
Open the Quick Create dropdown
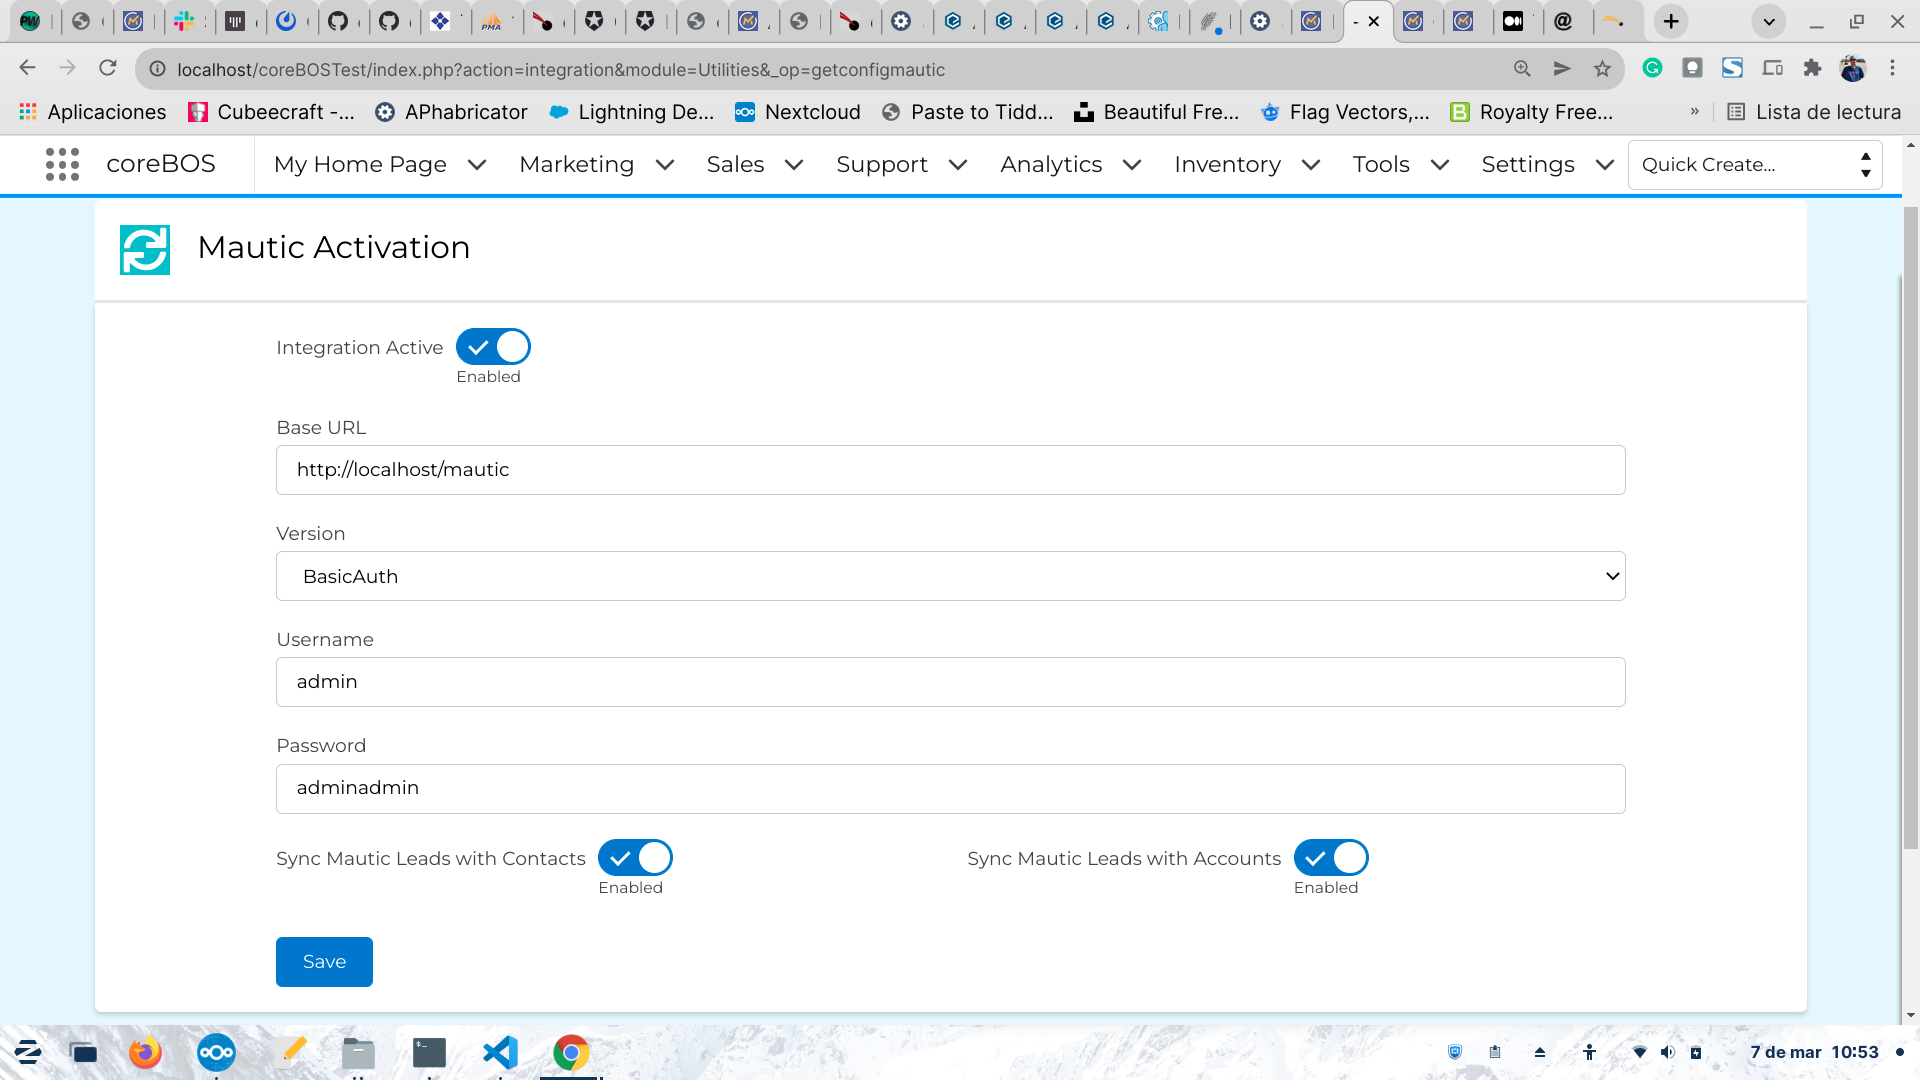pyautogui.click(x=1755, y=164)
